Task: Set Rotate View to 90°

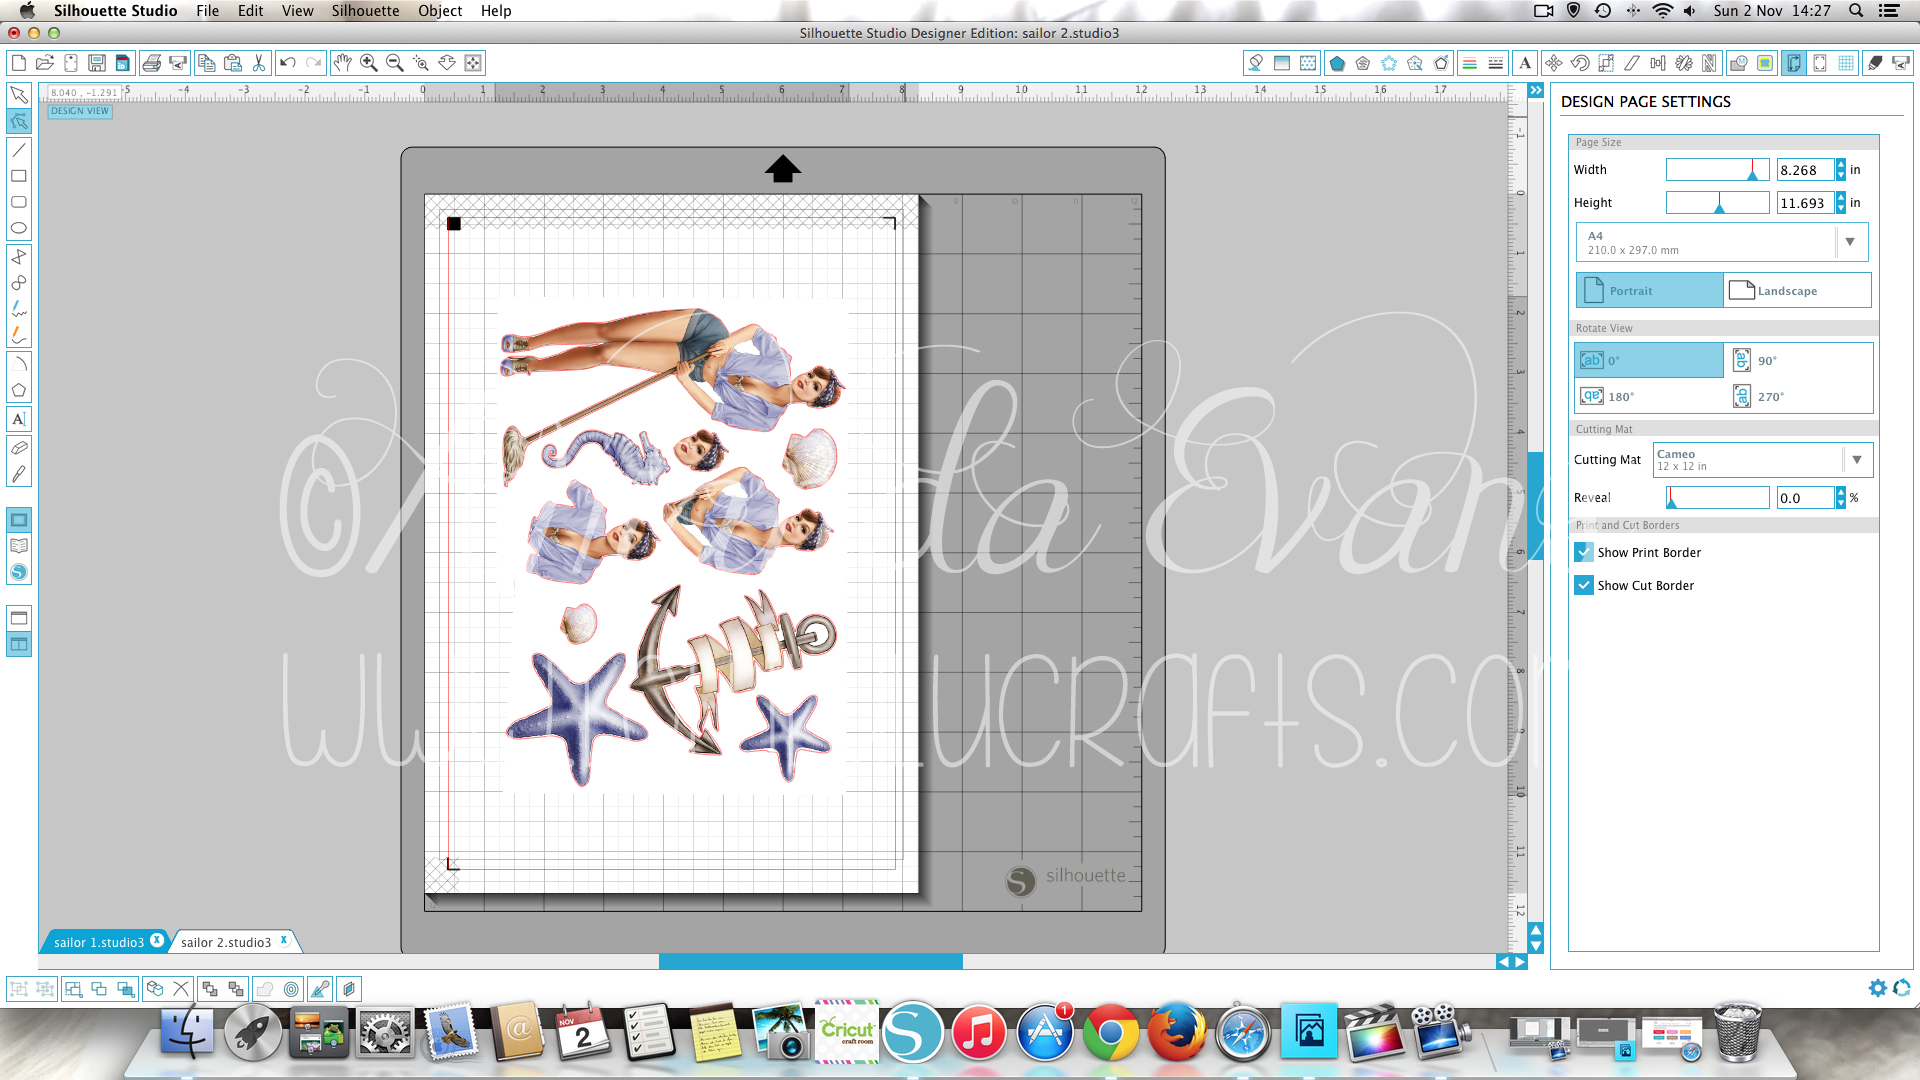Action: click(1798, 361)
